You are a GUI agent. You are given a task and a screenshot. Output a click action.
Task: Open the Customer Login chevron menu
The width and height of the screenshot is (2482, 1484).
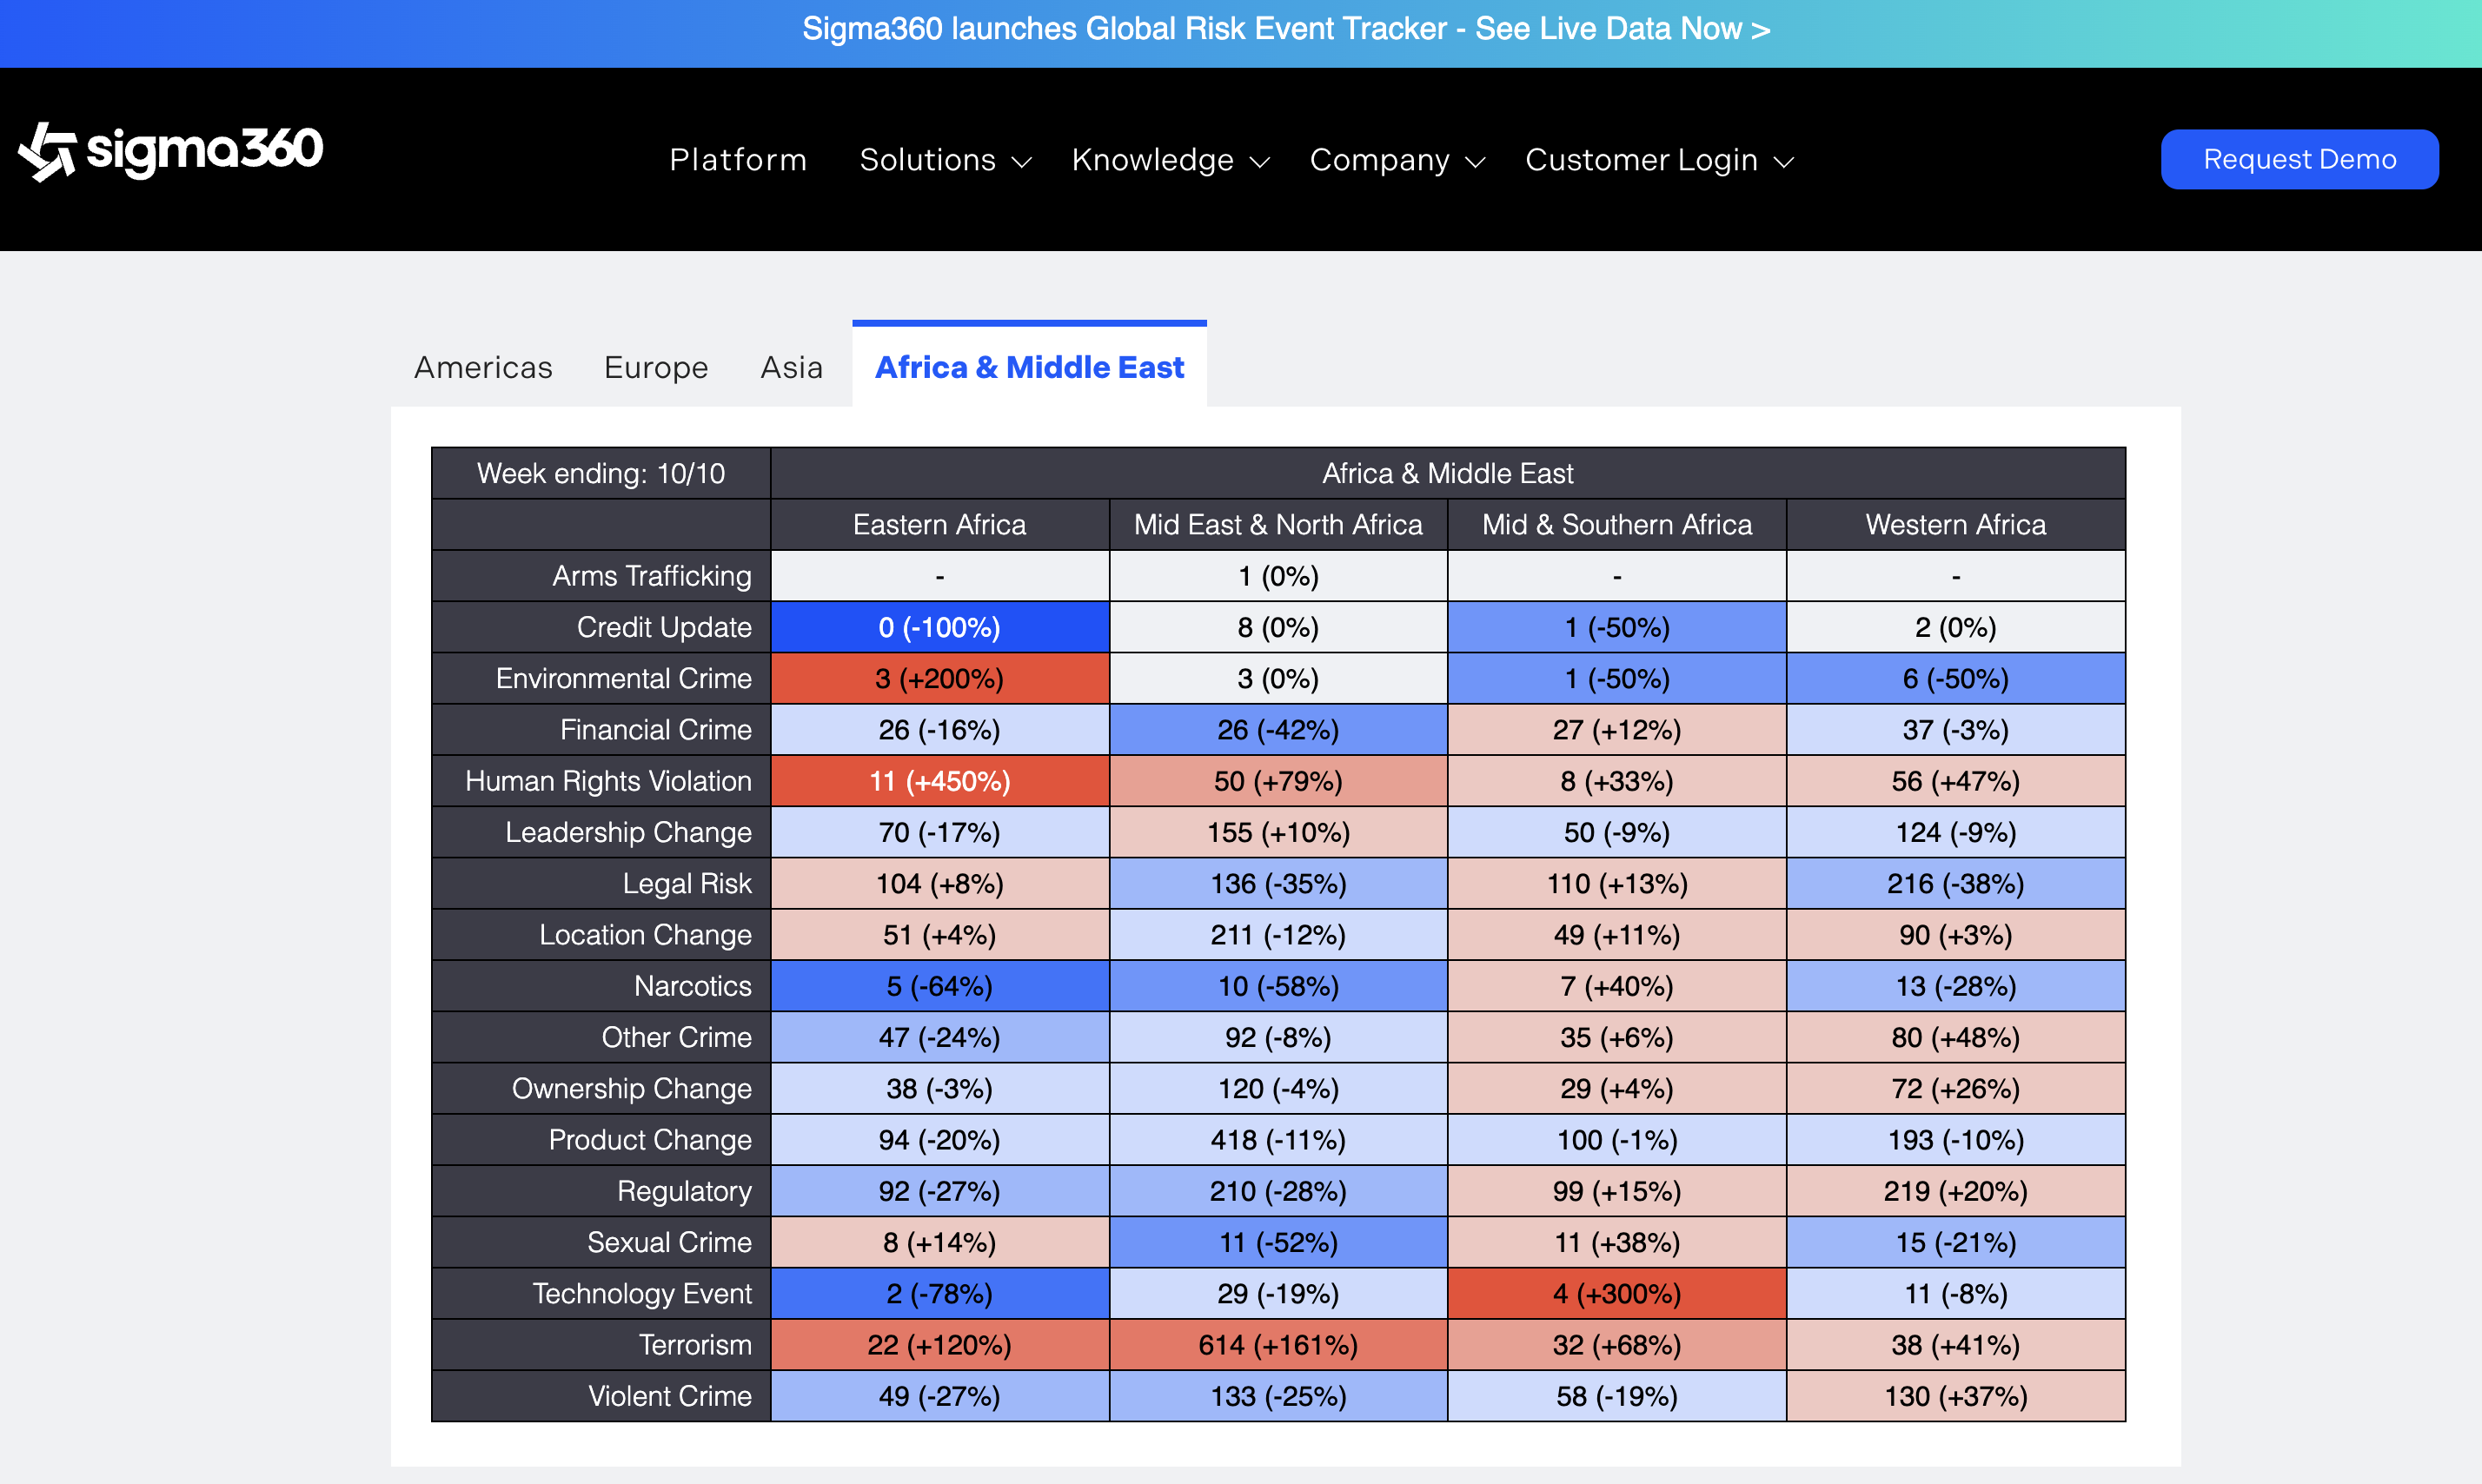pyautogui.click(x=1783, y=162)
